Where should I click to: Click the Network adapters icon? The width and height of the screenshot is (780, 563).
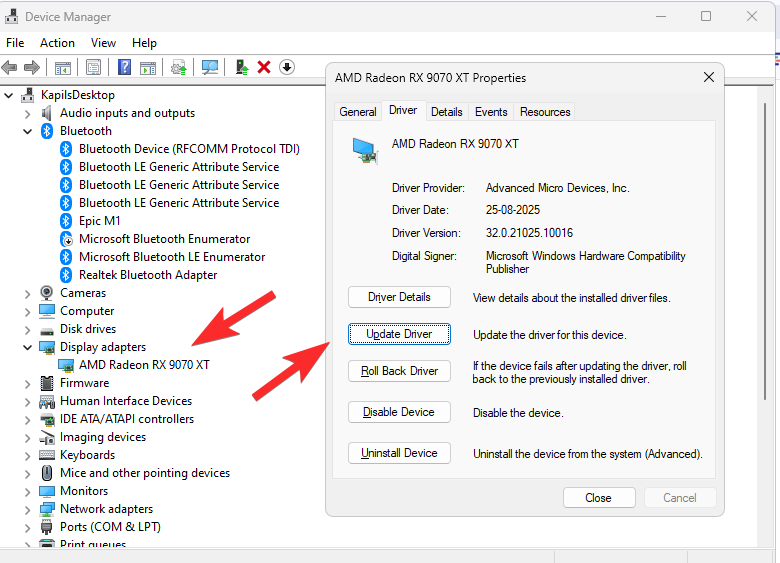47,509
